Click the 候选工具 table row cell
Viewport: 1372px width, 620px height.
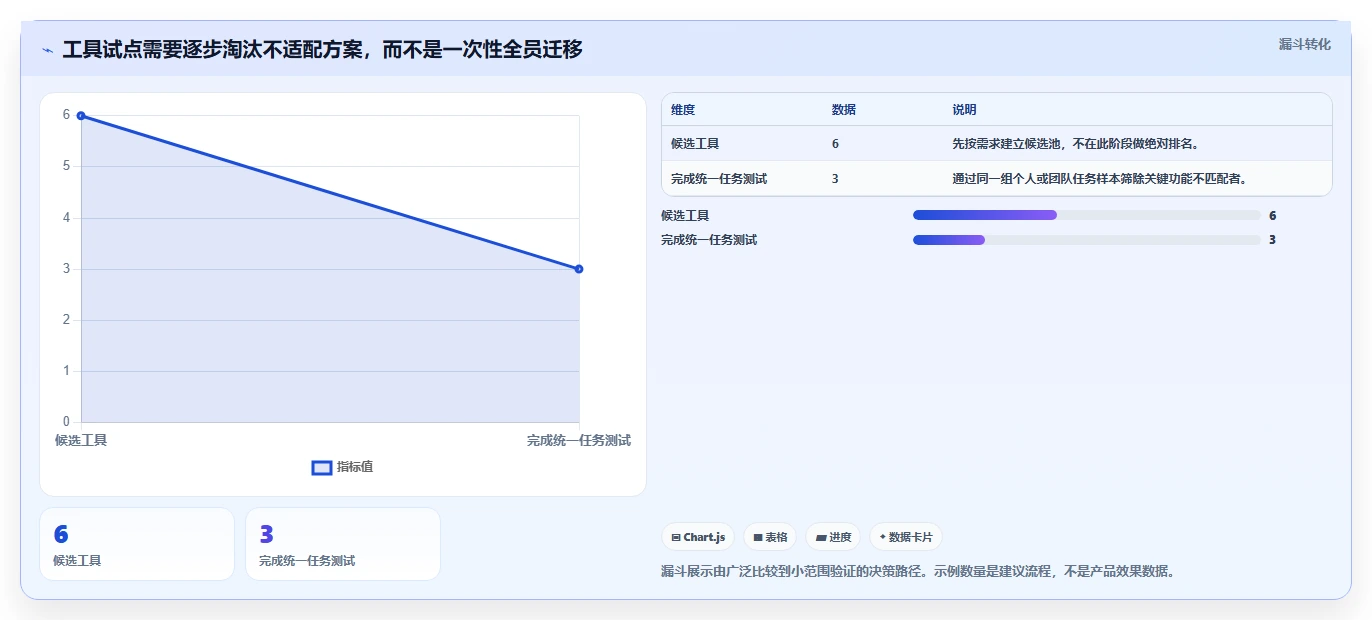[x=695, y=144]
